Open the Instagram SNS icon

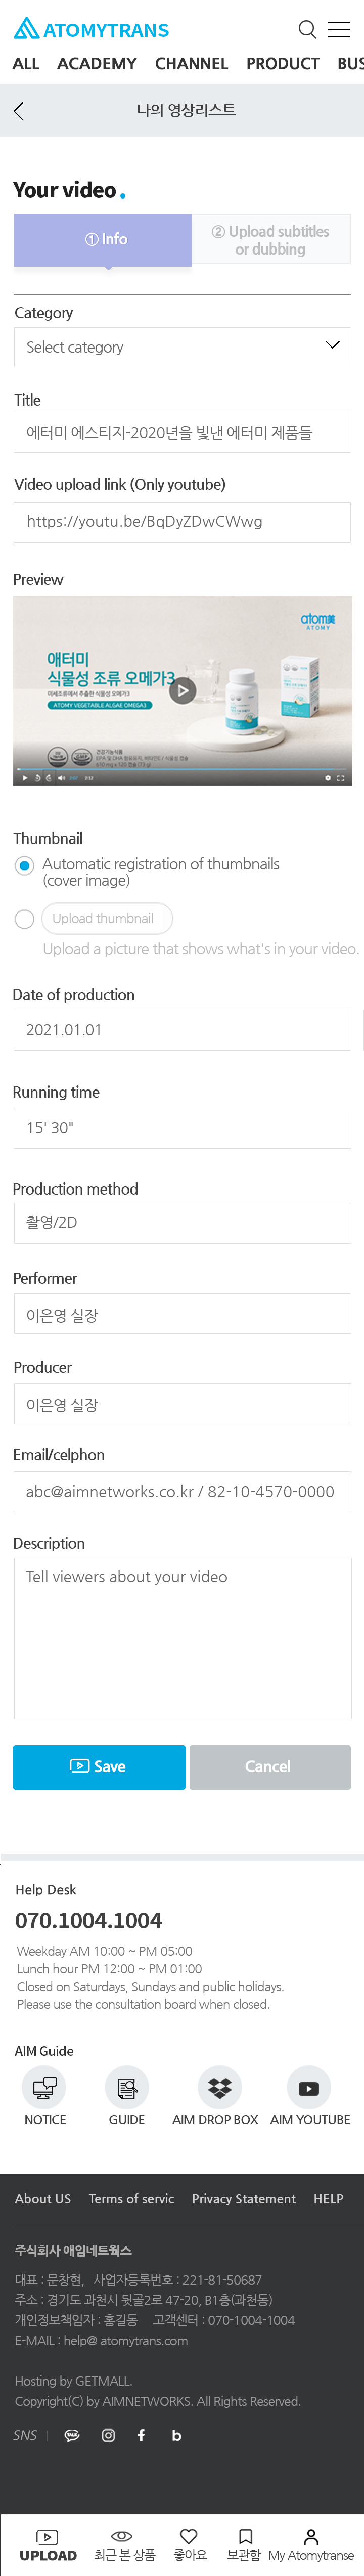[108, 2434]
